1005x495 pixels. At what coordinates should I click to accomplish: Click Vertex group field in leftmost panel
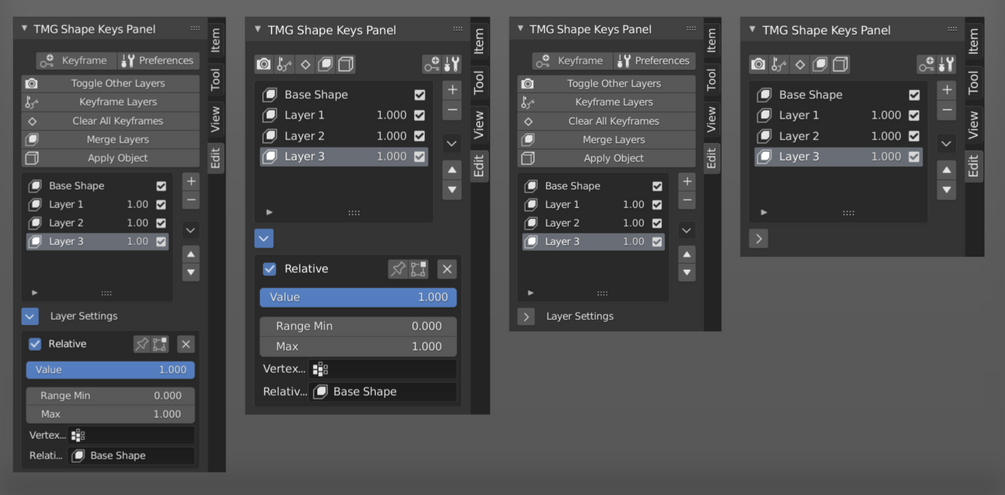(x=131, y=435)
